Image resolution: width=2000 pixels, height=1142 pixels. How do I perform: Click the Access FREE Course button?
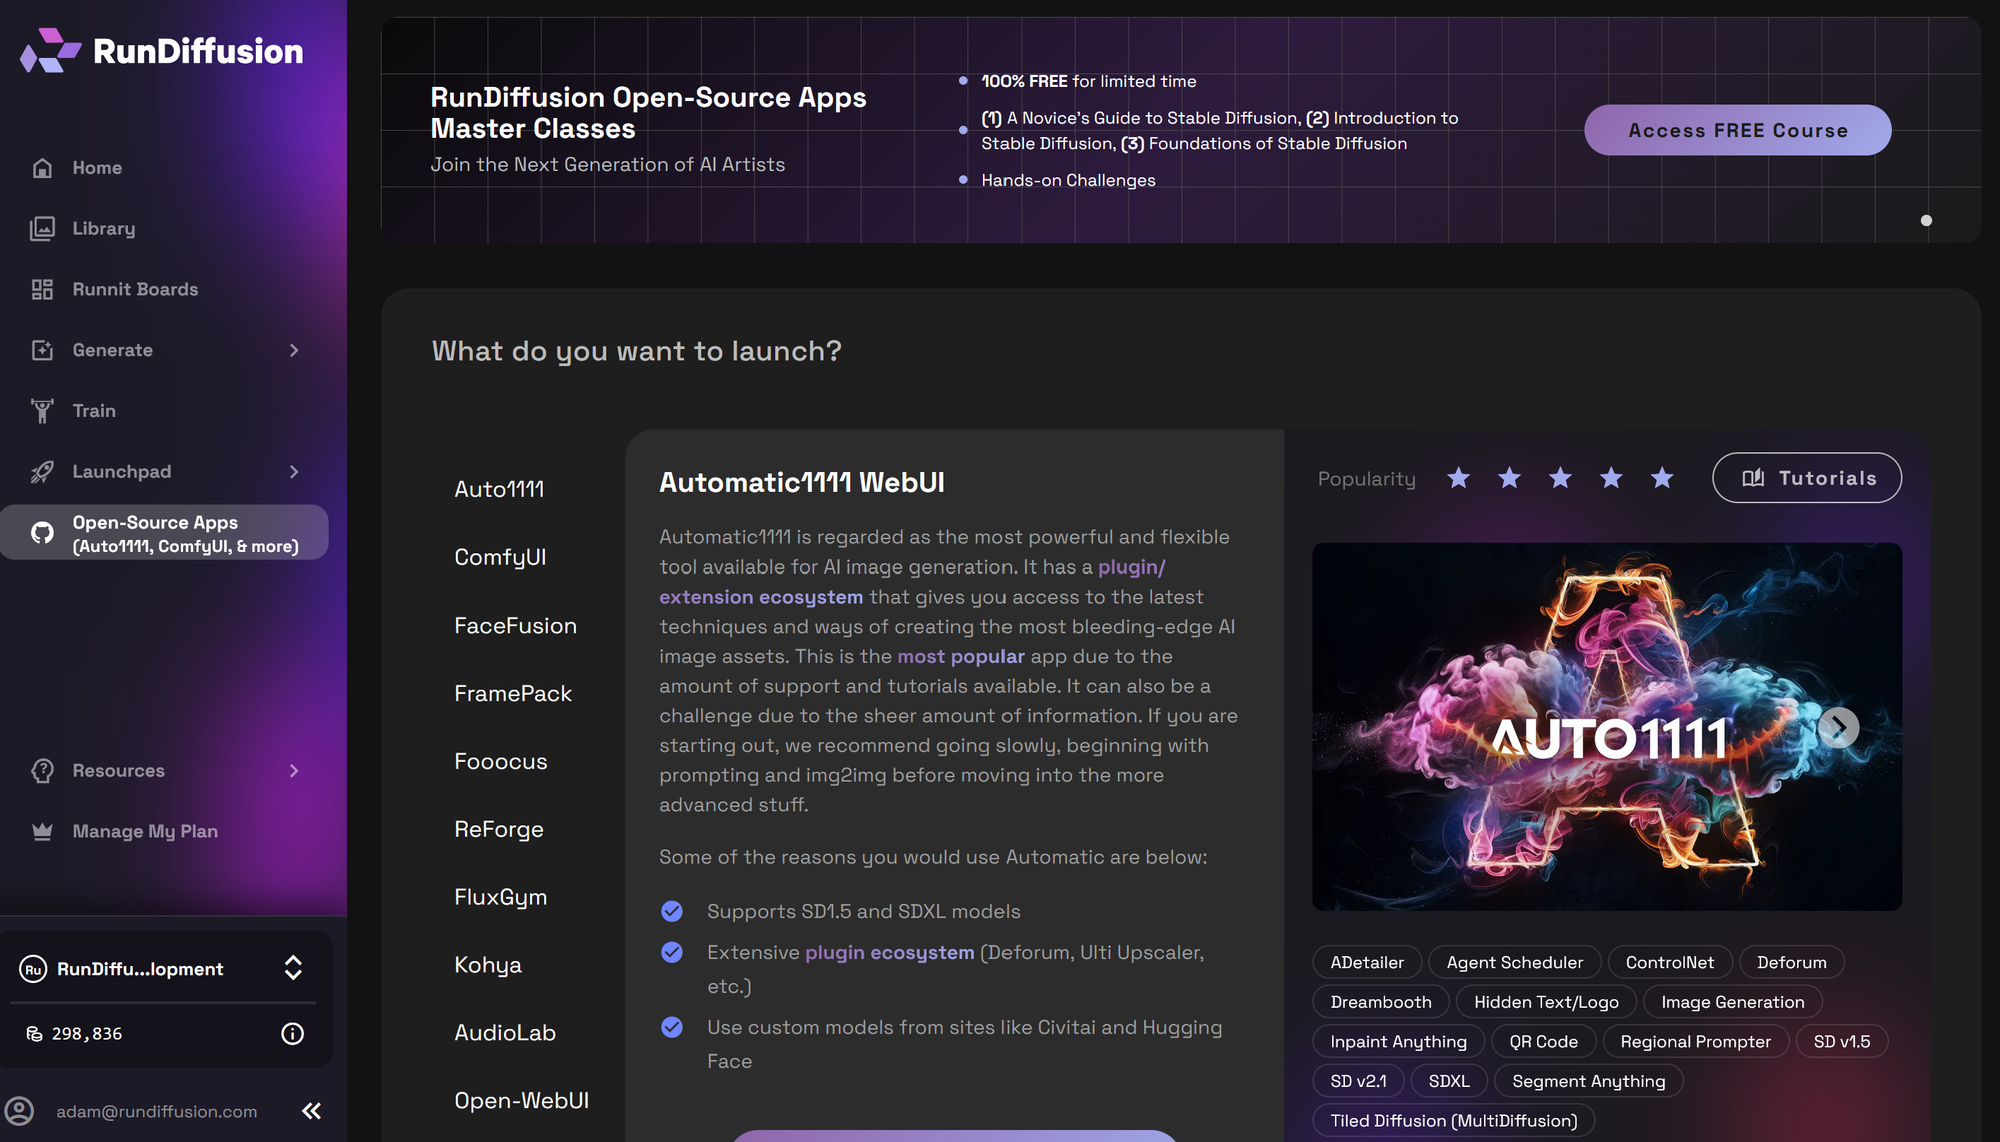[x=1737, y=130]
